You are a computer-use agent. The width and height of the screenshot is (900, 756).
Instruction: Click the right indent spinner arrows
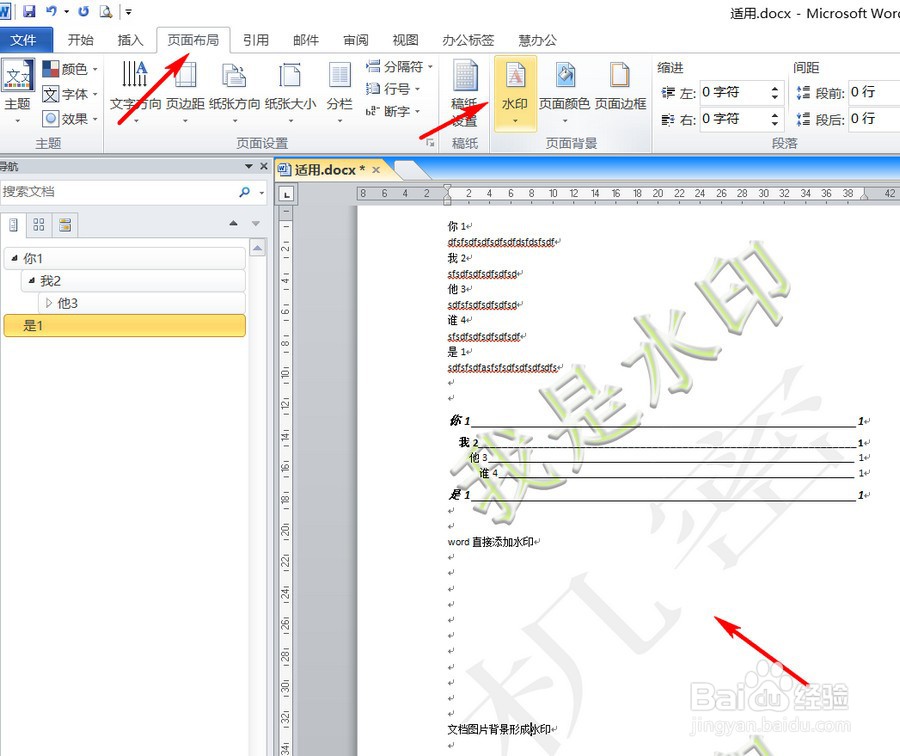click(775, 119)
